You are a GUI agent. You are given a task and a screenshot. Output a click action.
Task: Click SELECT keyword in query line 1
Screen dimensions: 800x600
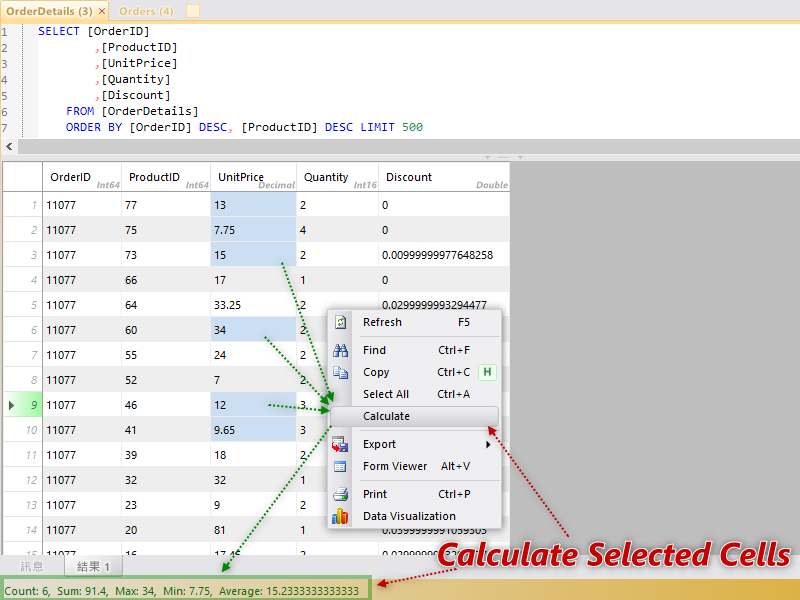[59, 31]
